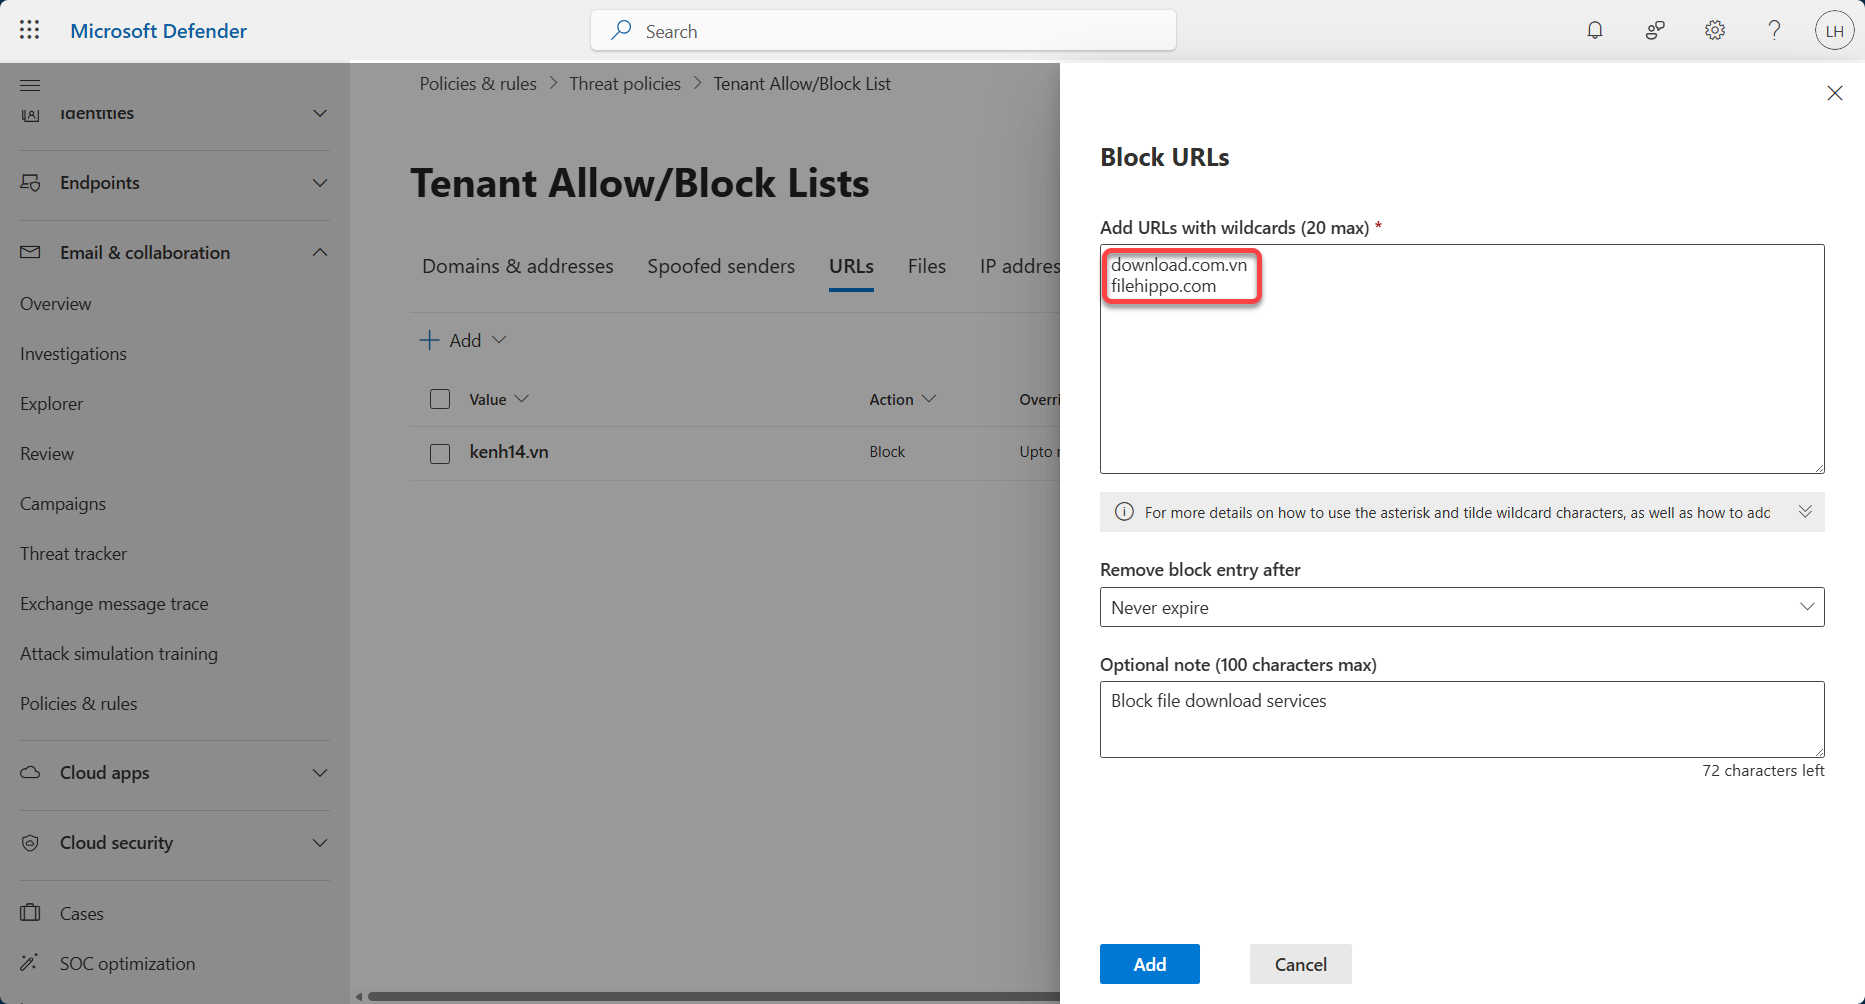Collapse the navigation hamburger menu
1865x1004 pixels.
pyautogui.click(x=30, y=85)
